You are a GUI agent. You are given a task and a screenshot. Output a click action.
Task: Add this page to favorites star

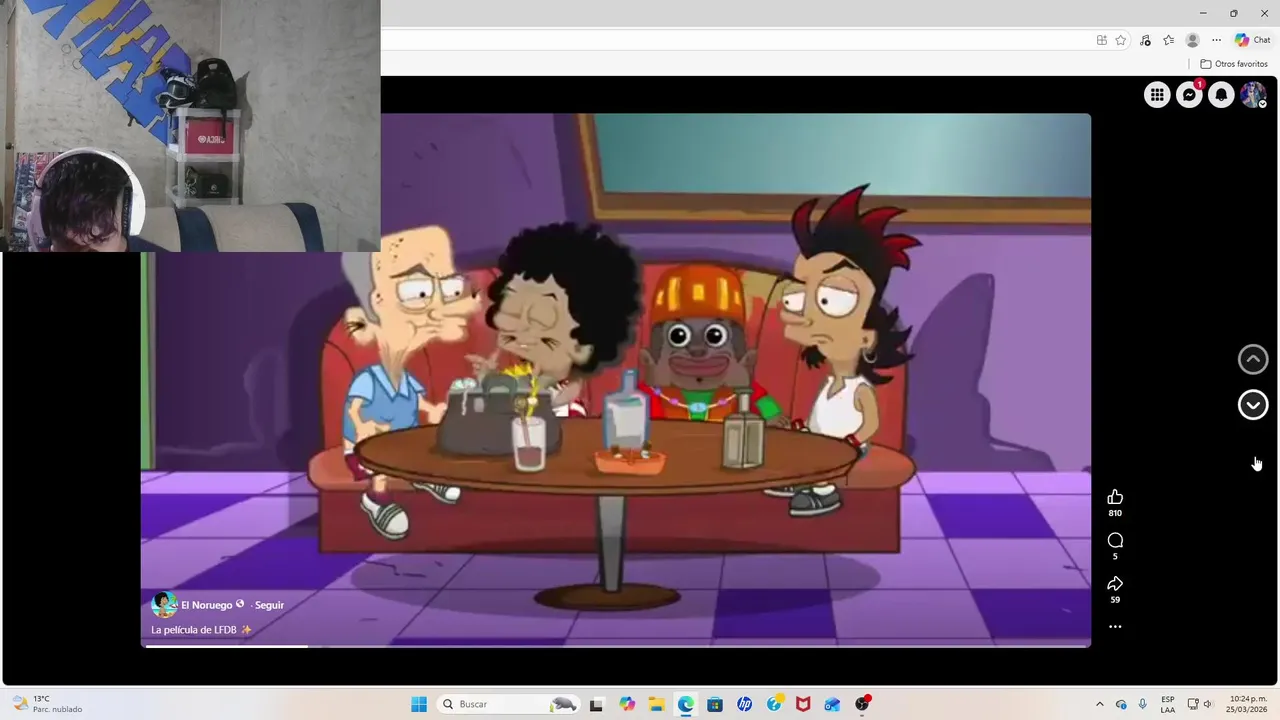[1121, 40]
